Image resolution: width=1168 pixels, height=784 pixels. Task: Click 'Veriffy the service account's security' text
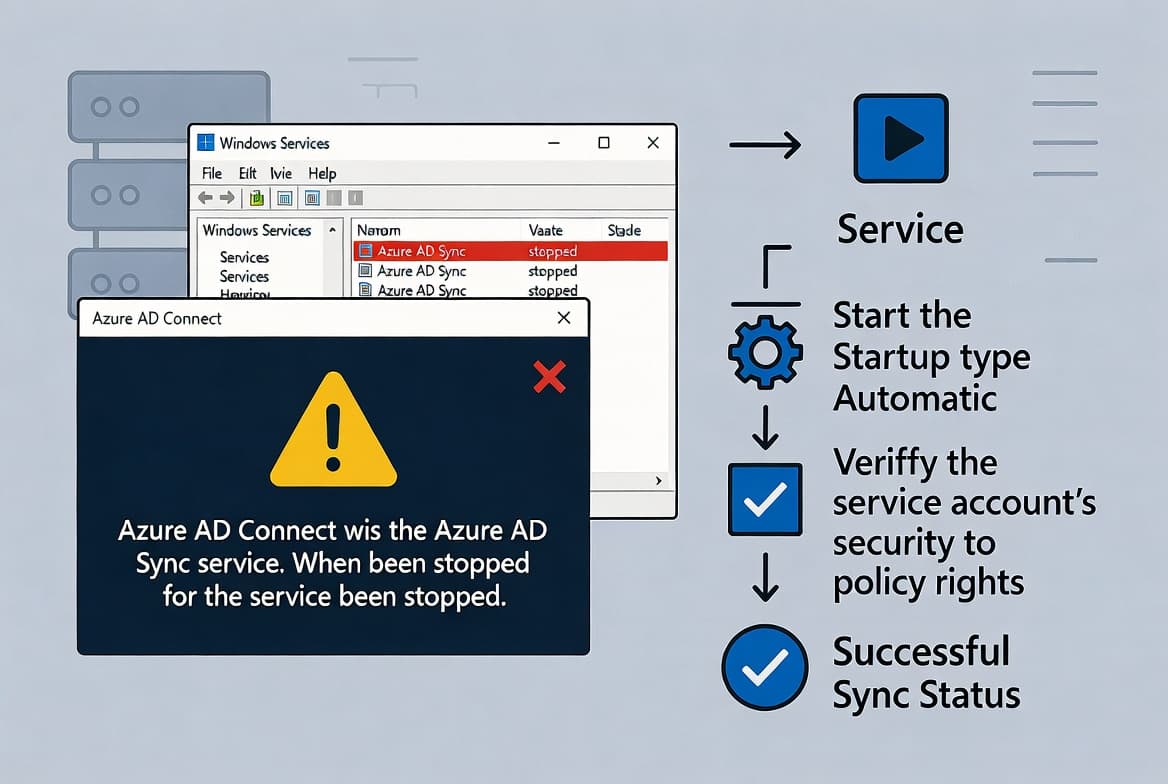pos(964,522)
